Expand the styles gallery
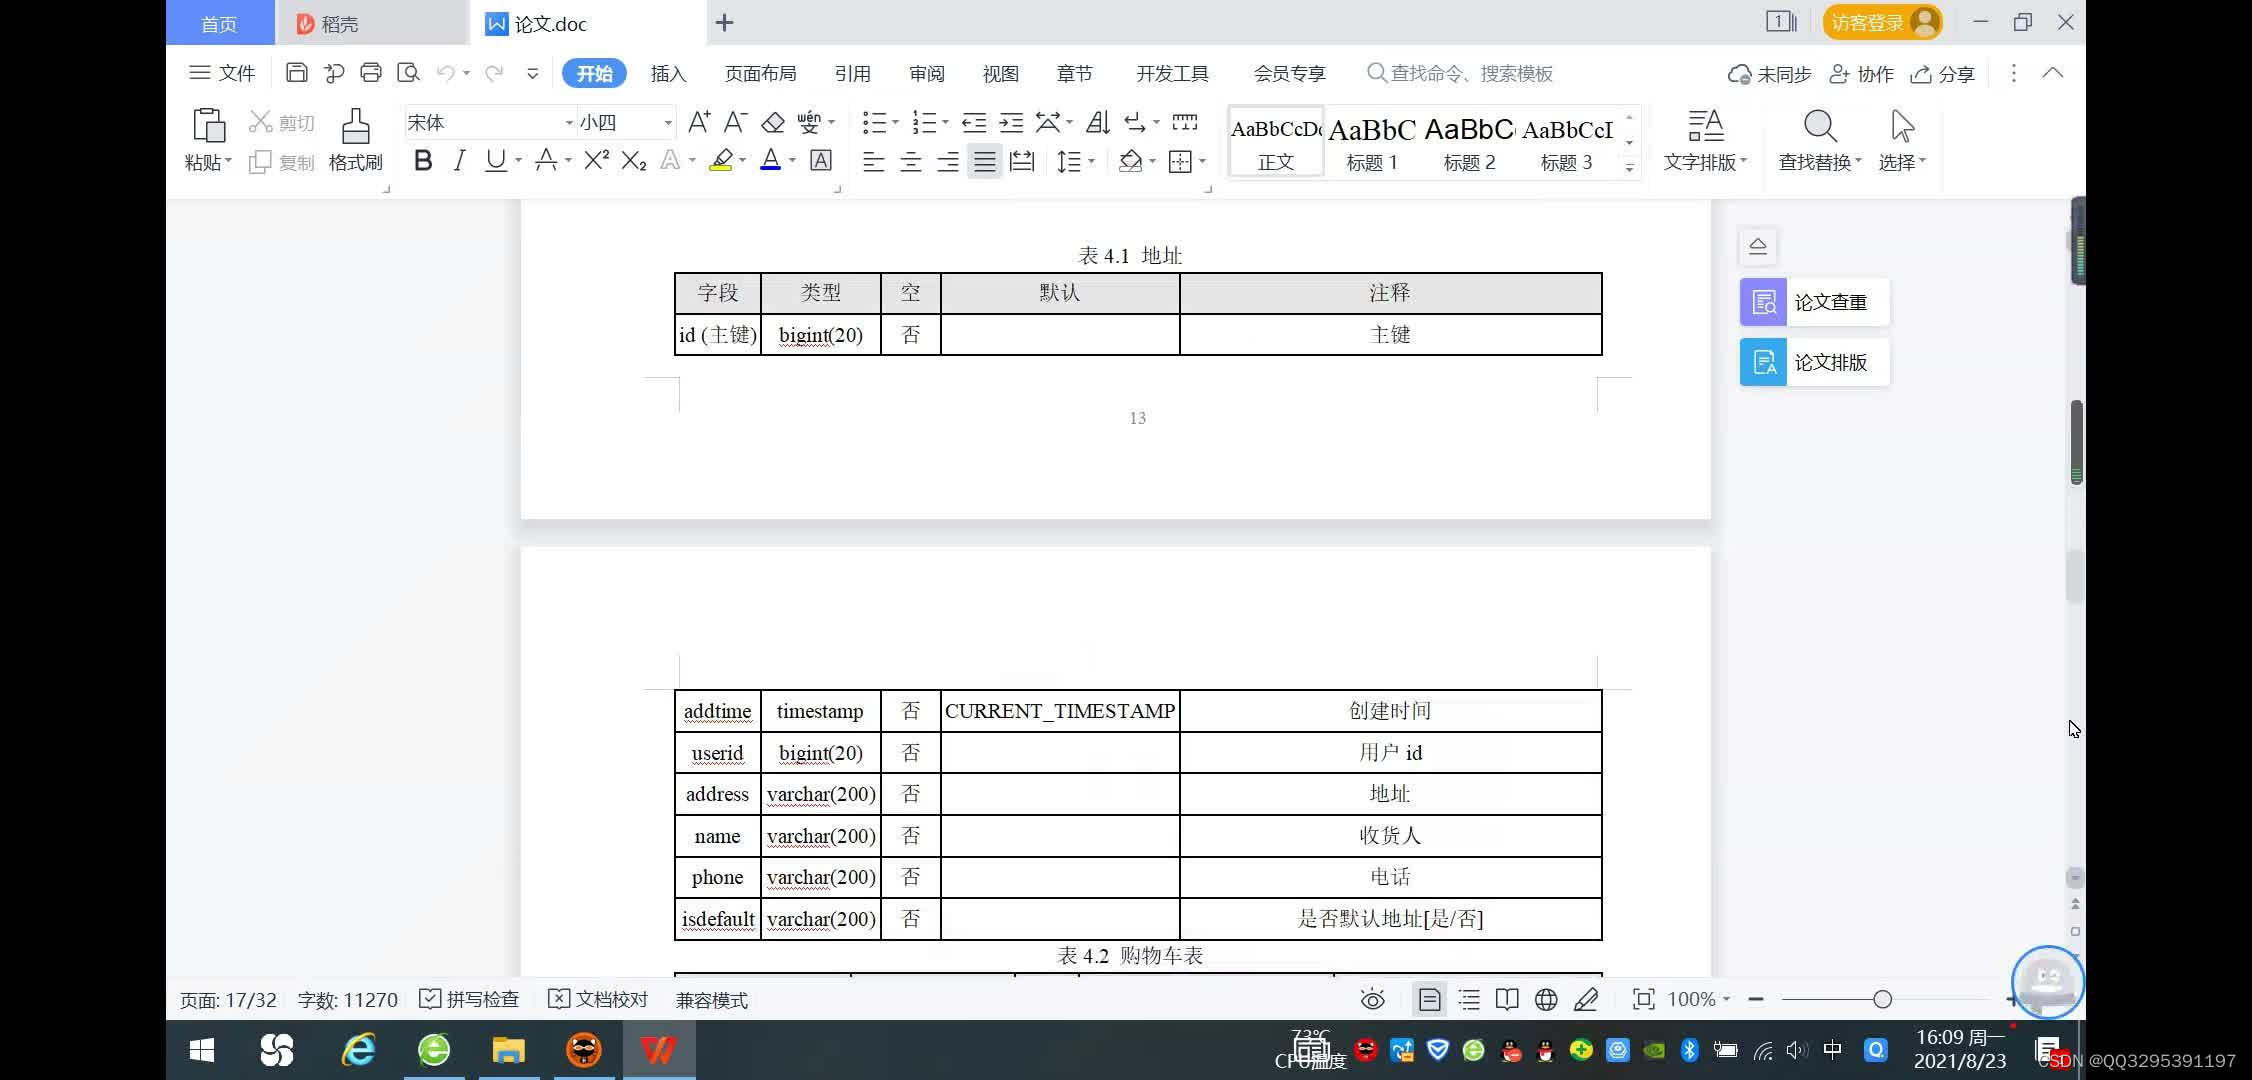The image size is (2252, 1080). tap(1630, 168)
